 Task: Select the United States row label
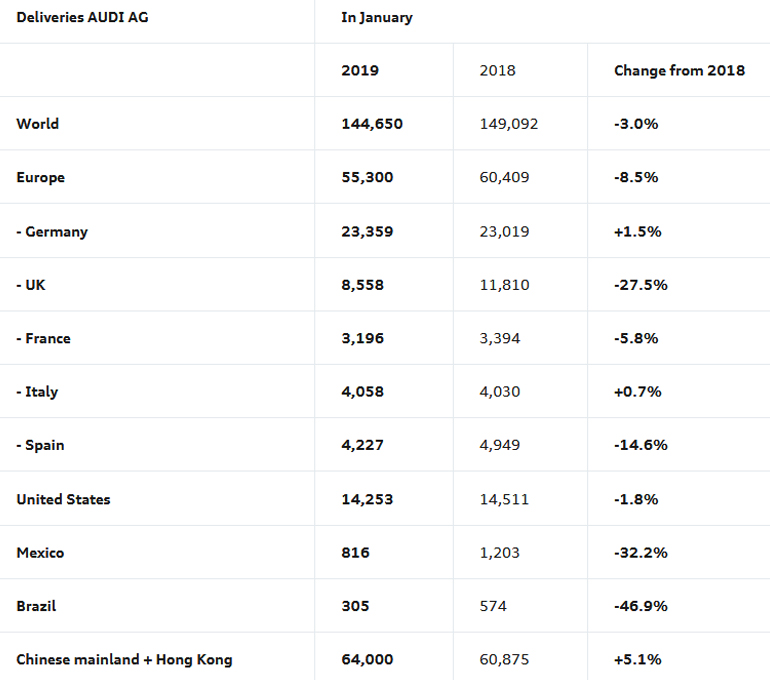point(64,499)
